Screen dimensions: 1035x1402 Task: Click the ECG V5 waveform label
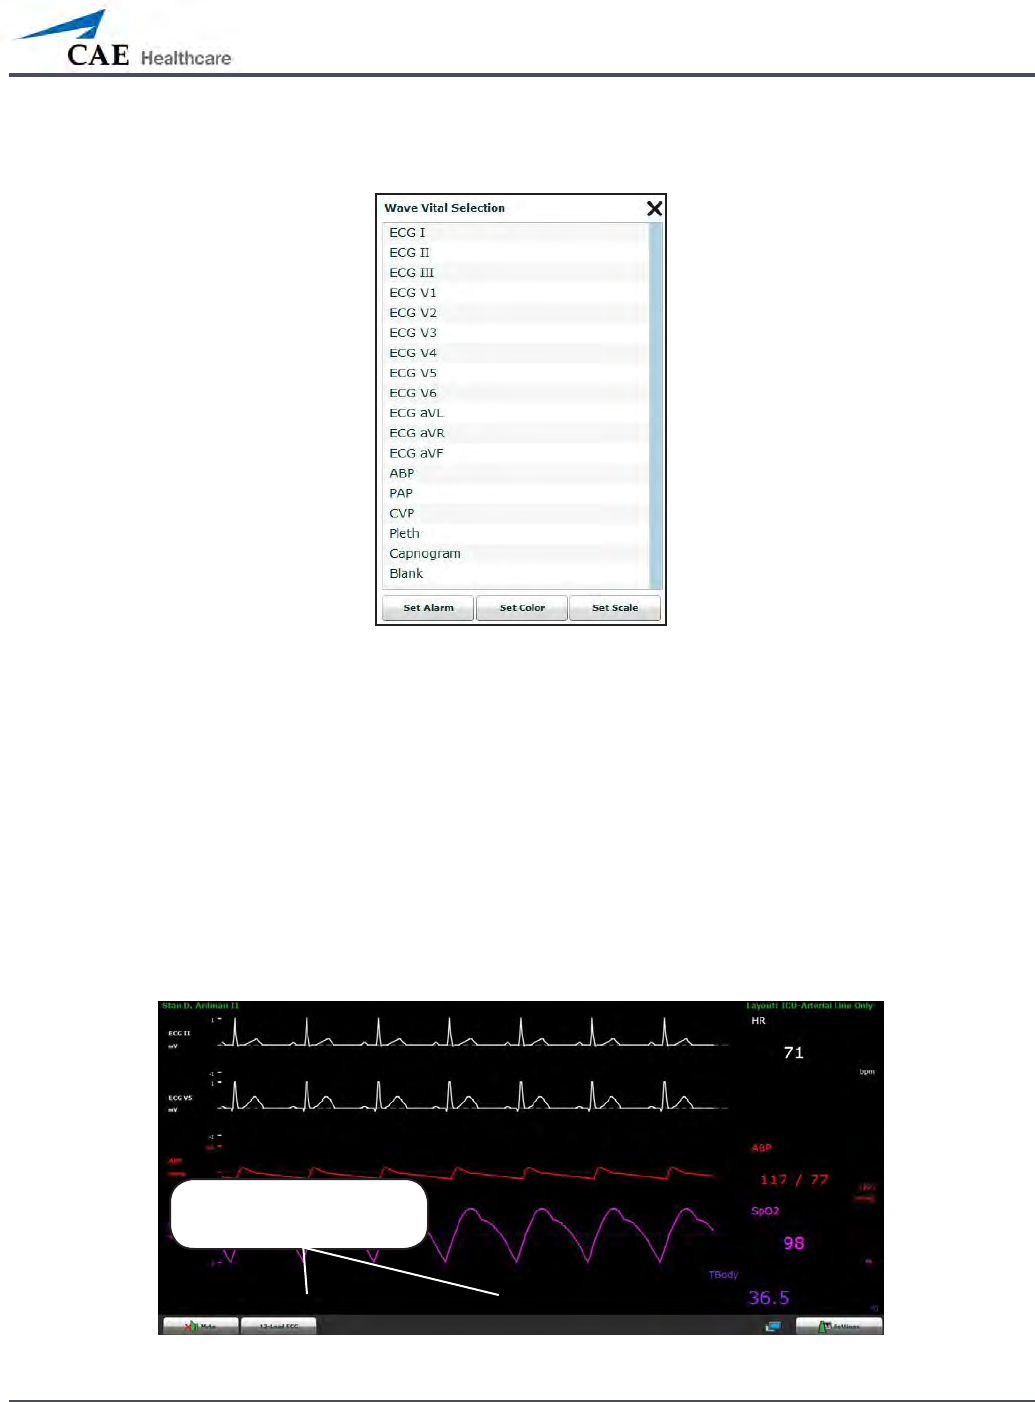pos(180,1098)
